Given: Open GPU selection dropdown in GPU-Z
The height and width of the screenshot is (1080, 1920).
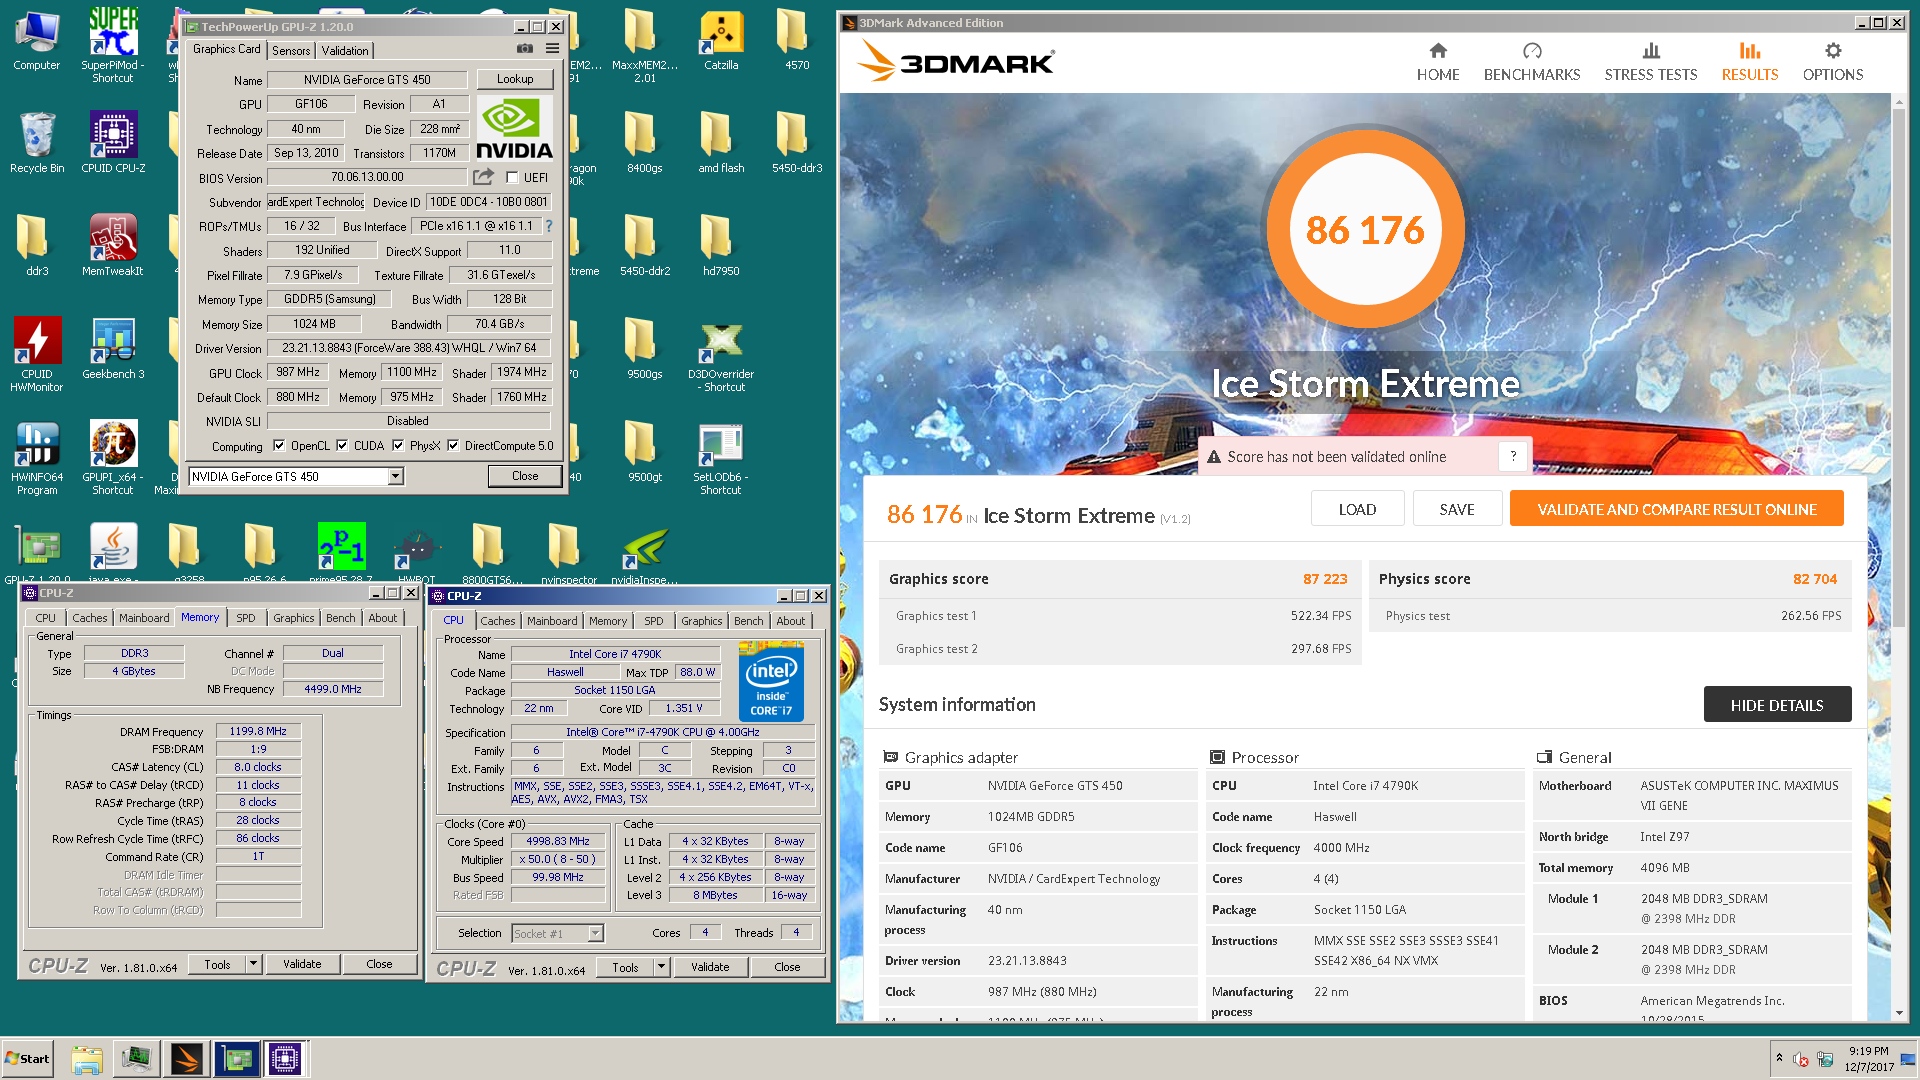Looking at the screenshot, I should tap(396, 476).
